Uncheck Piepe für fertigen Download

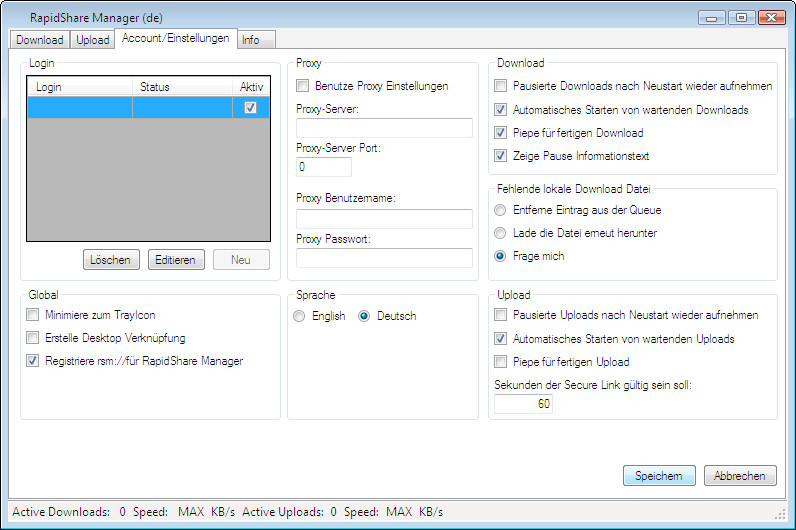pos(501,132)
